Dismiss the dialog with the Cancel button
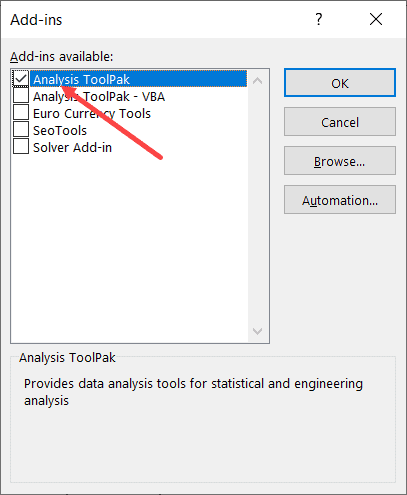 [x=340, y=122]
